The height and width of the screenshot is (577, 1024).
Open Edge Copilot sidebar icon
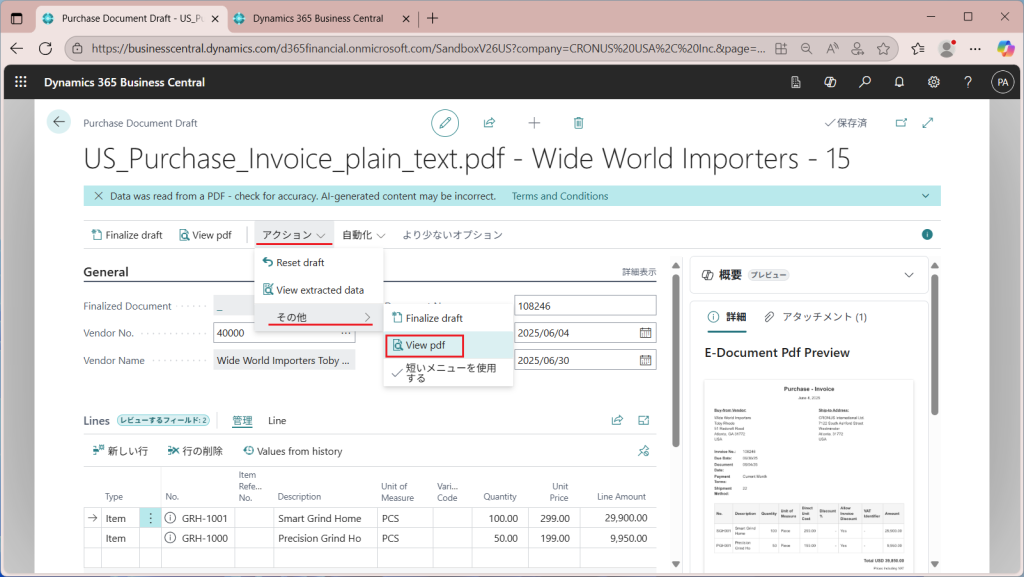(x=1006, y=48)
